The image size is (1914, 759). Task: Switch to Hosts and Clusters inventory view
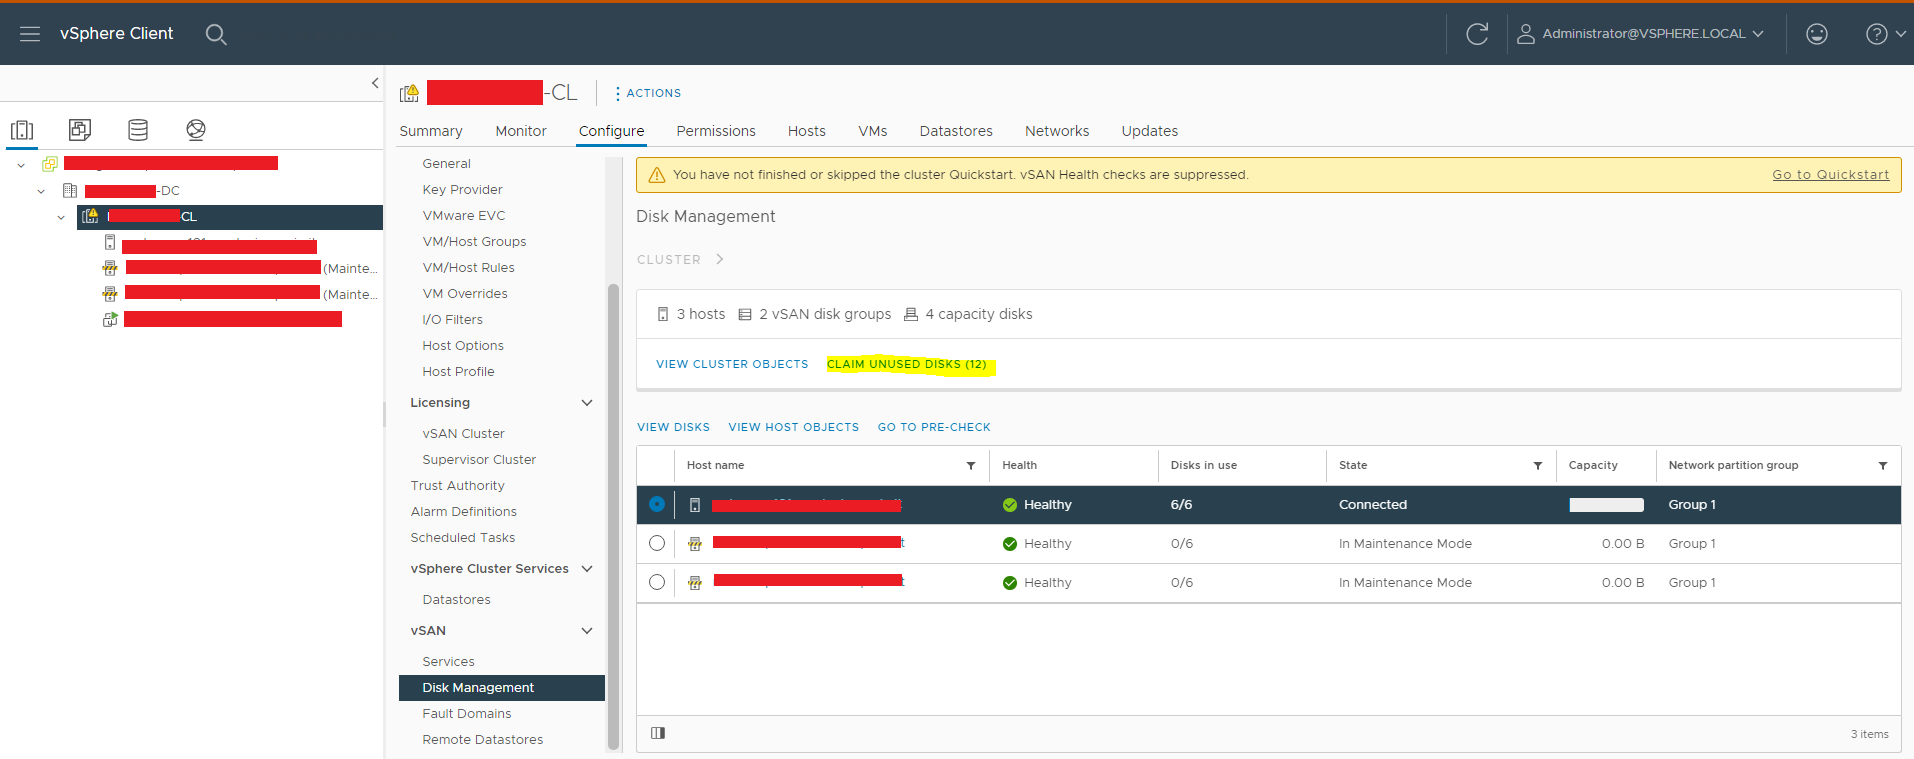coord(22,130)
